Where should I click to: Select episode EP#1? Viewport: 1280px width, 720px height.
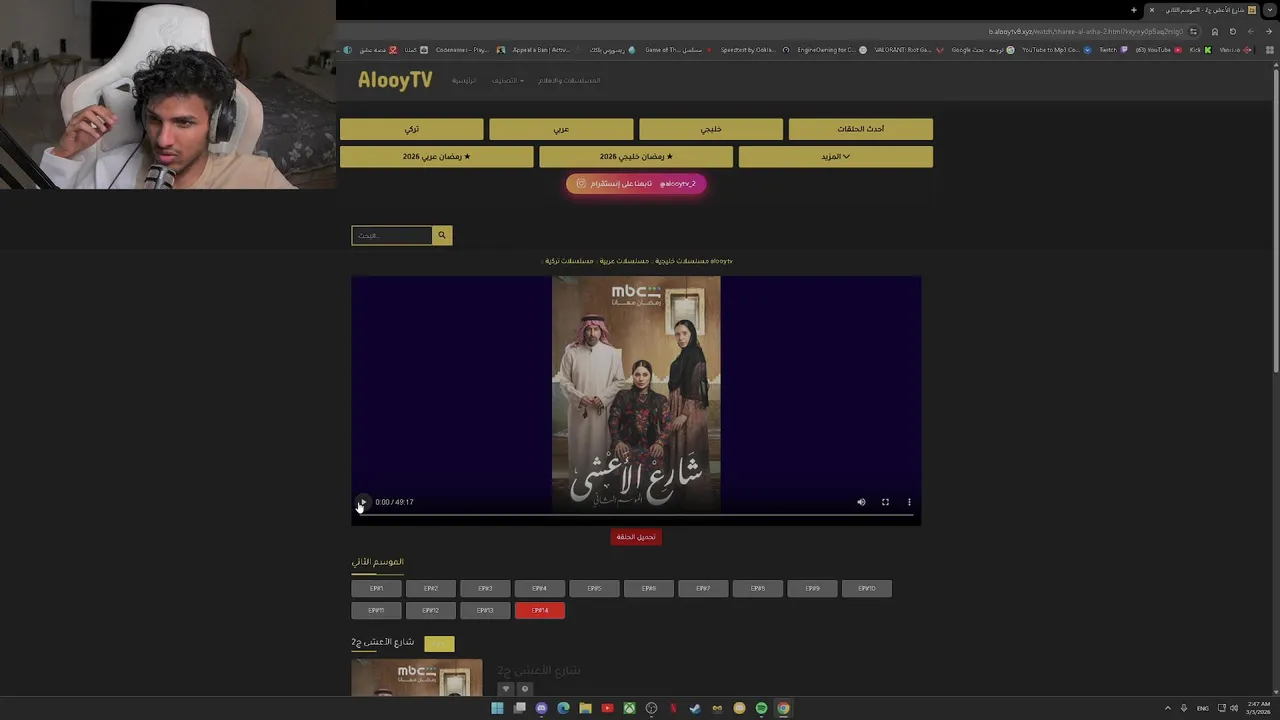pyautogui.click(x=376, y=588)
